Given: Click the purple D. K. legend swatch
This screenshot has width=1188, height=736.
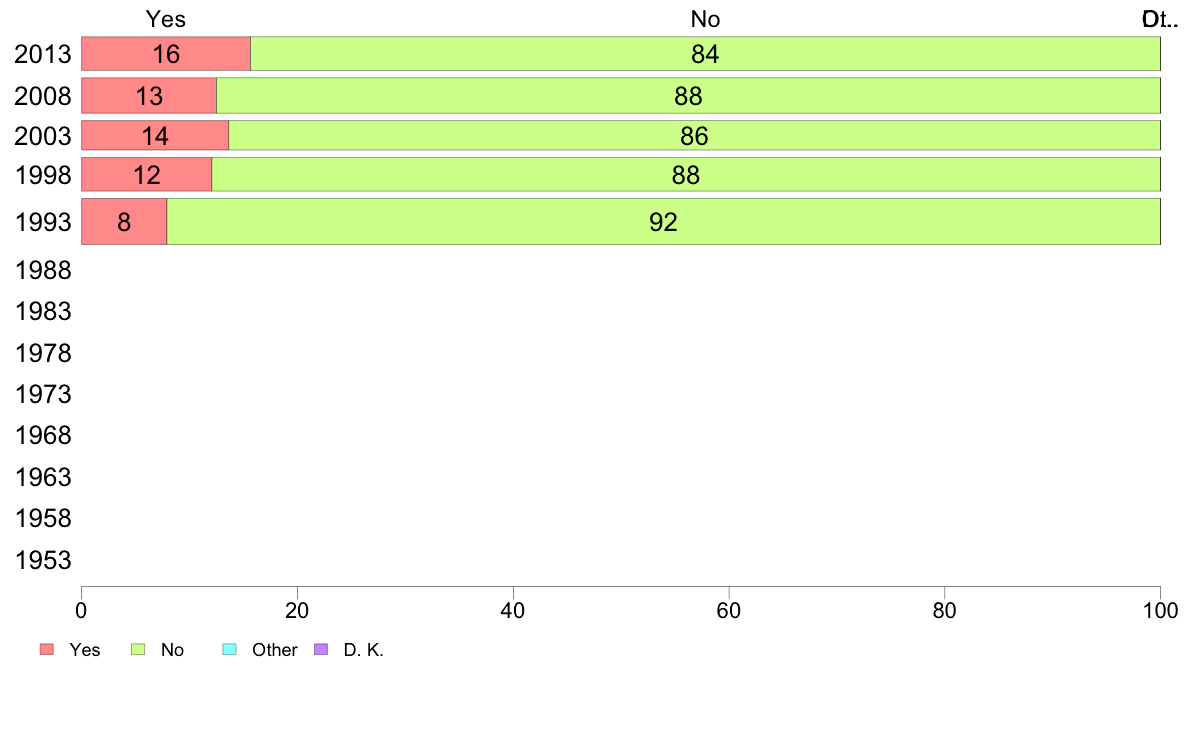Looking at the screenshot, I should (x=320, y=650).
